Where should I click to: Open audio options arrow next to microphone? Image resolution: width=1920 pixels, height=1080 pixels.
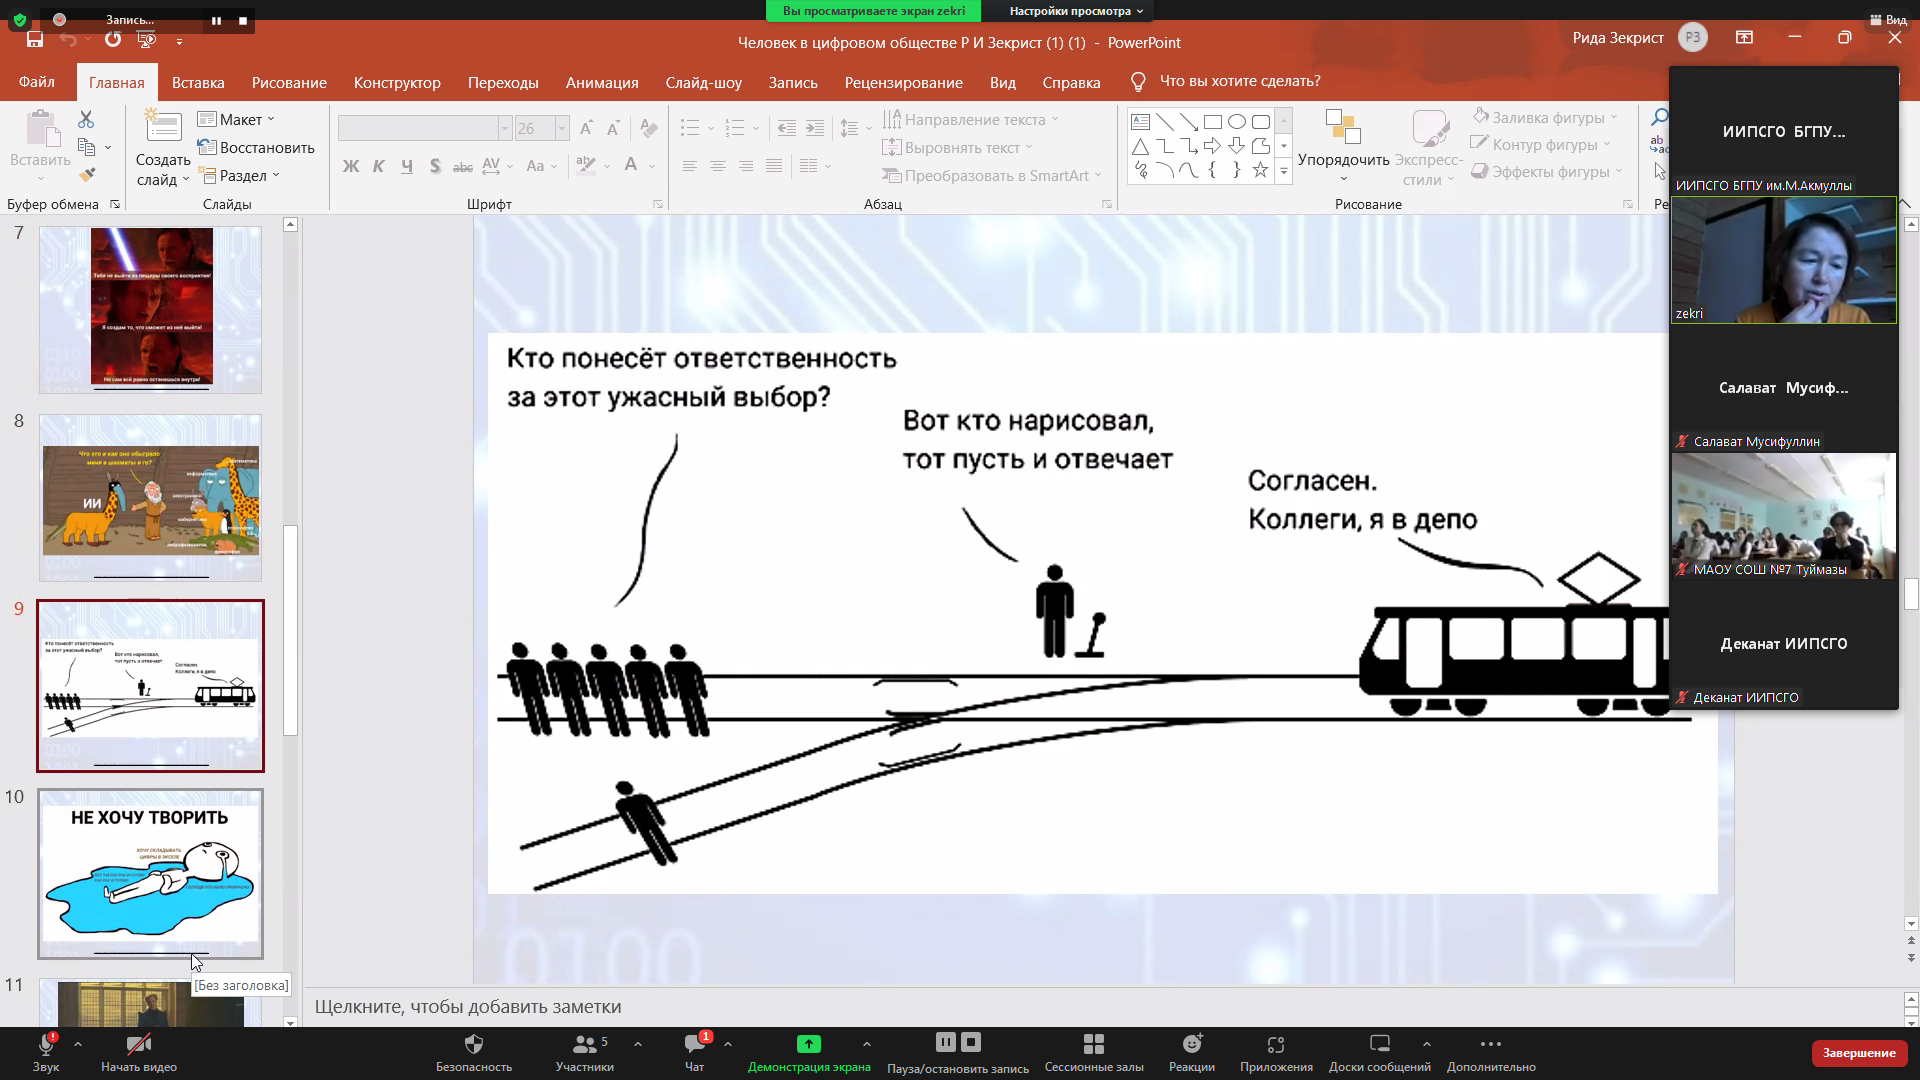pyautogui.click(x=78, y=1044)
